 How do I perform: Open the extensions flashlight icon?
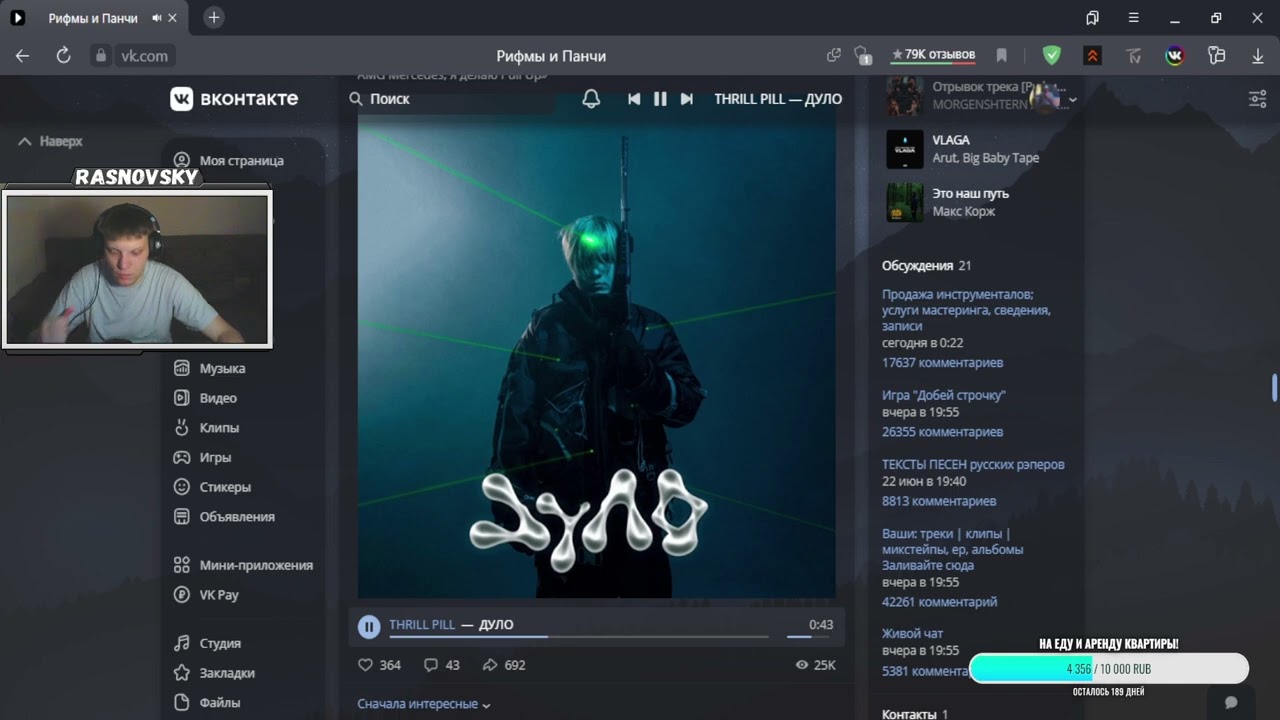[x=1216, y=56]
